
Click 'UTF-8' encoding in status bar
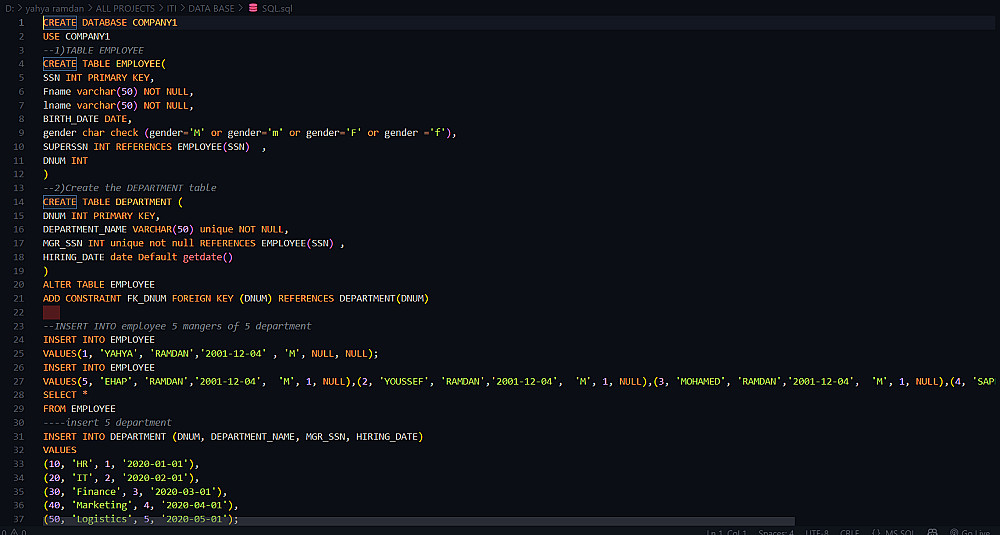pos(817,532)
